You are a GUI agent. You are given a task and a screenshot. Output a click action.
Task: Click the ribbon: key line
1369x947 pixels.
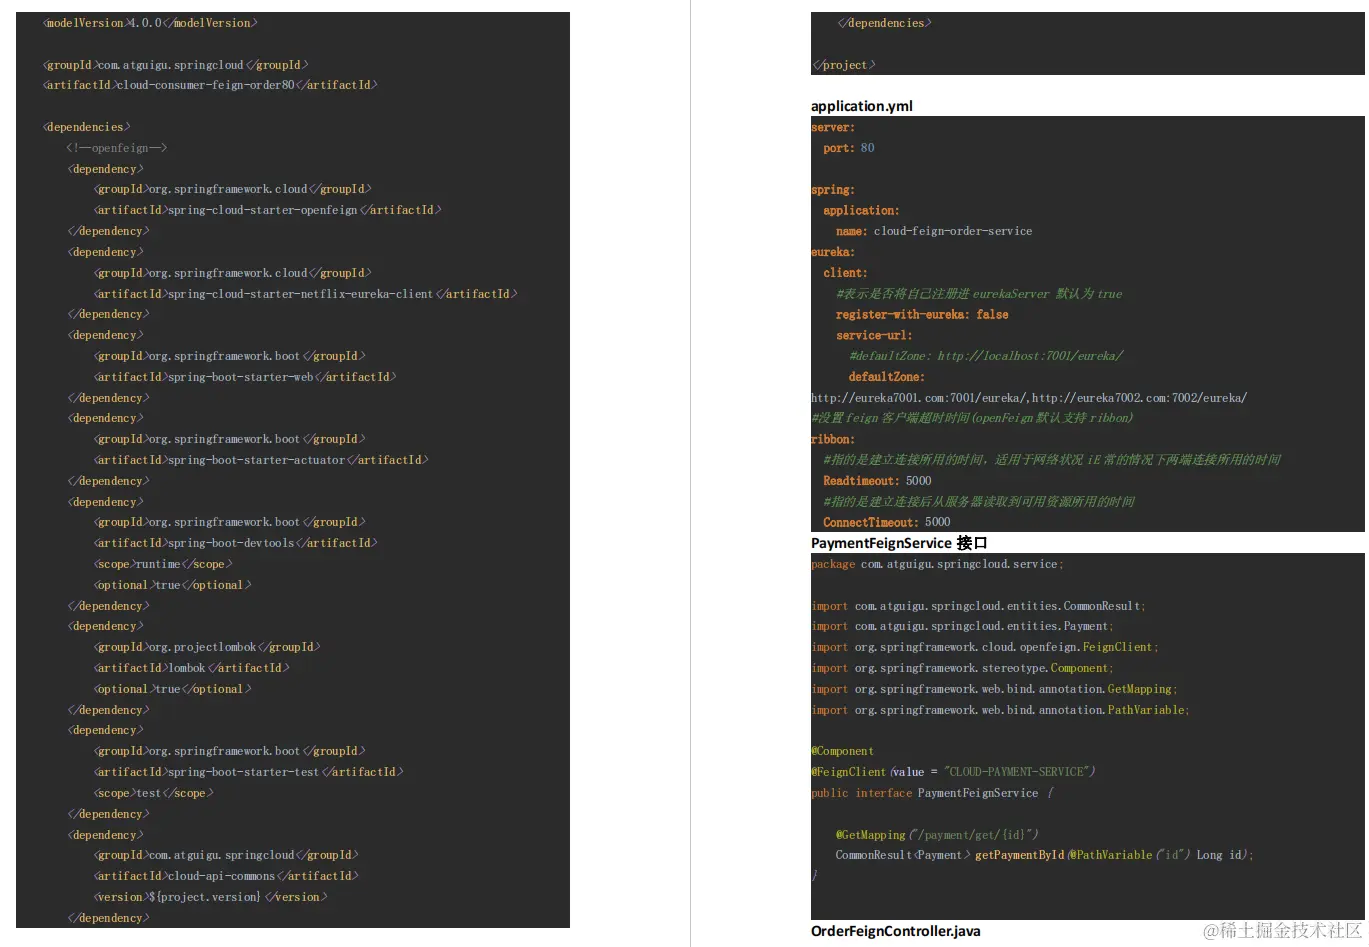(x=833, y=439)
